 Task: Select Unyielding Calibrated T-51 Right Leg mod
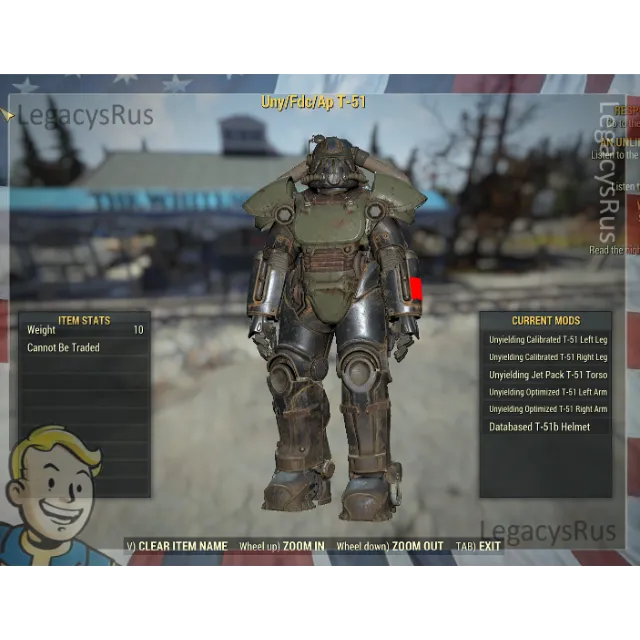(546, 357)
